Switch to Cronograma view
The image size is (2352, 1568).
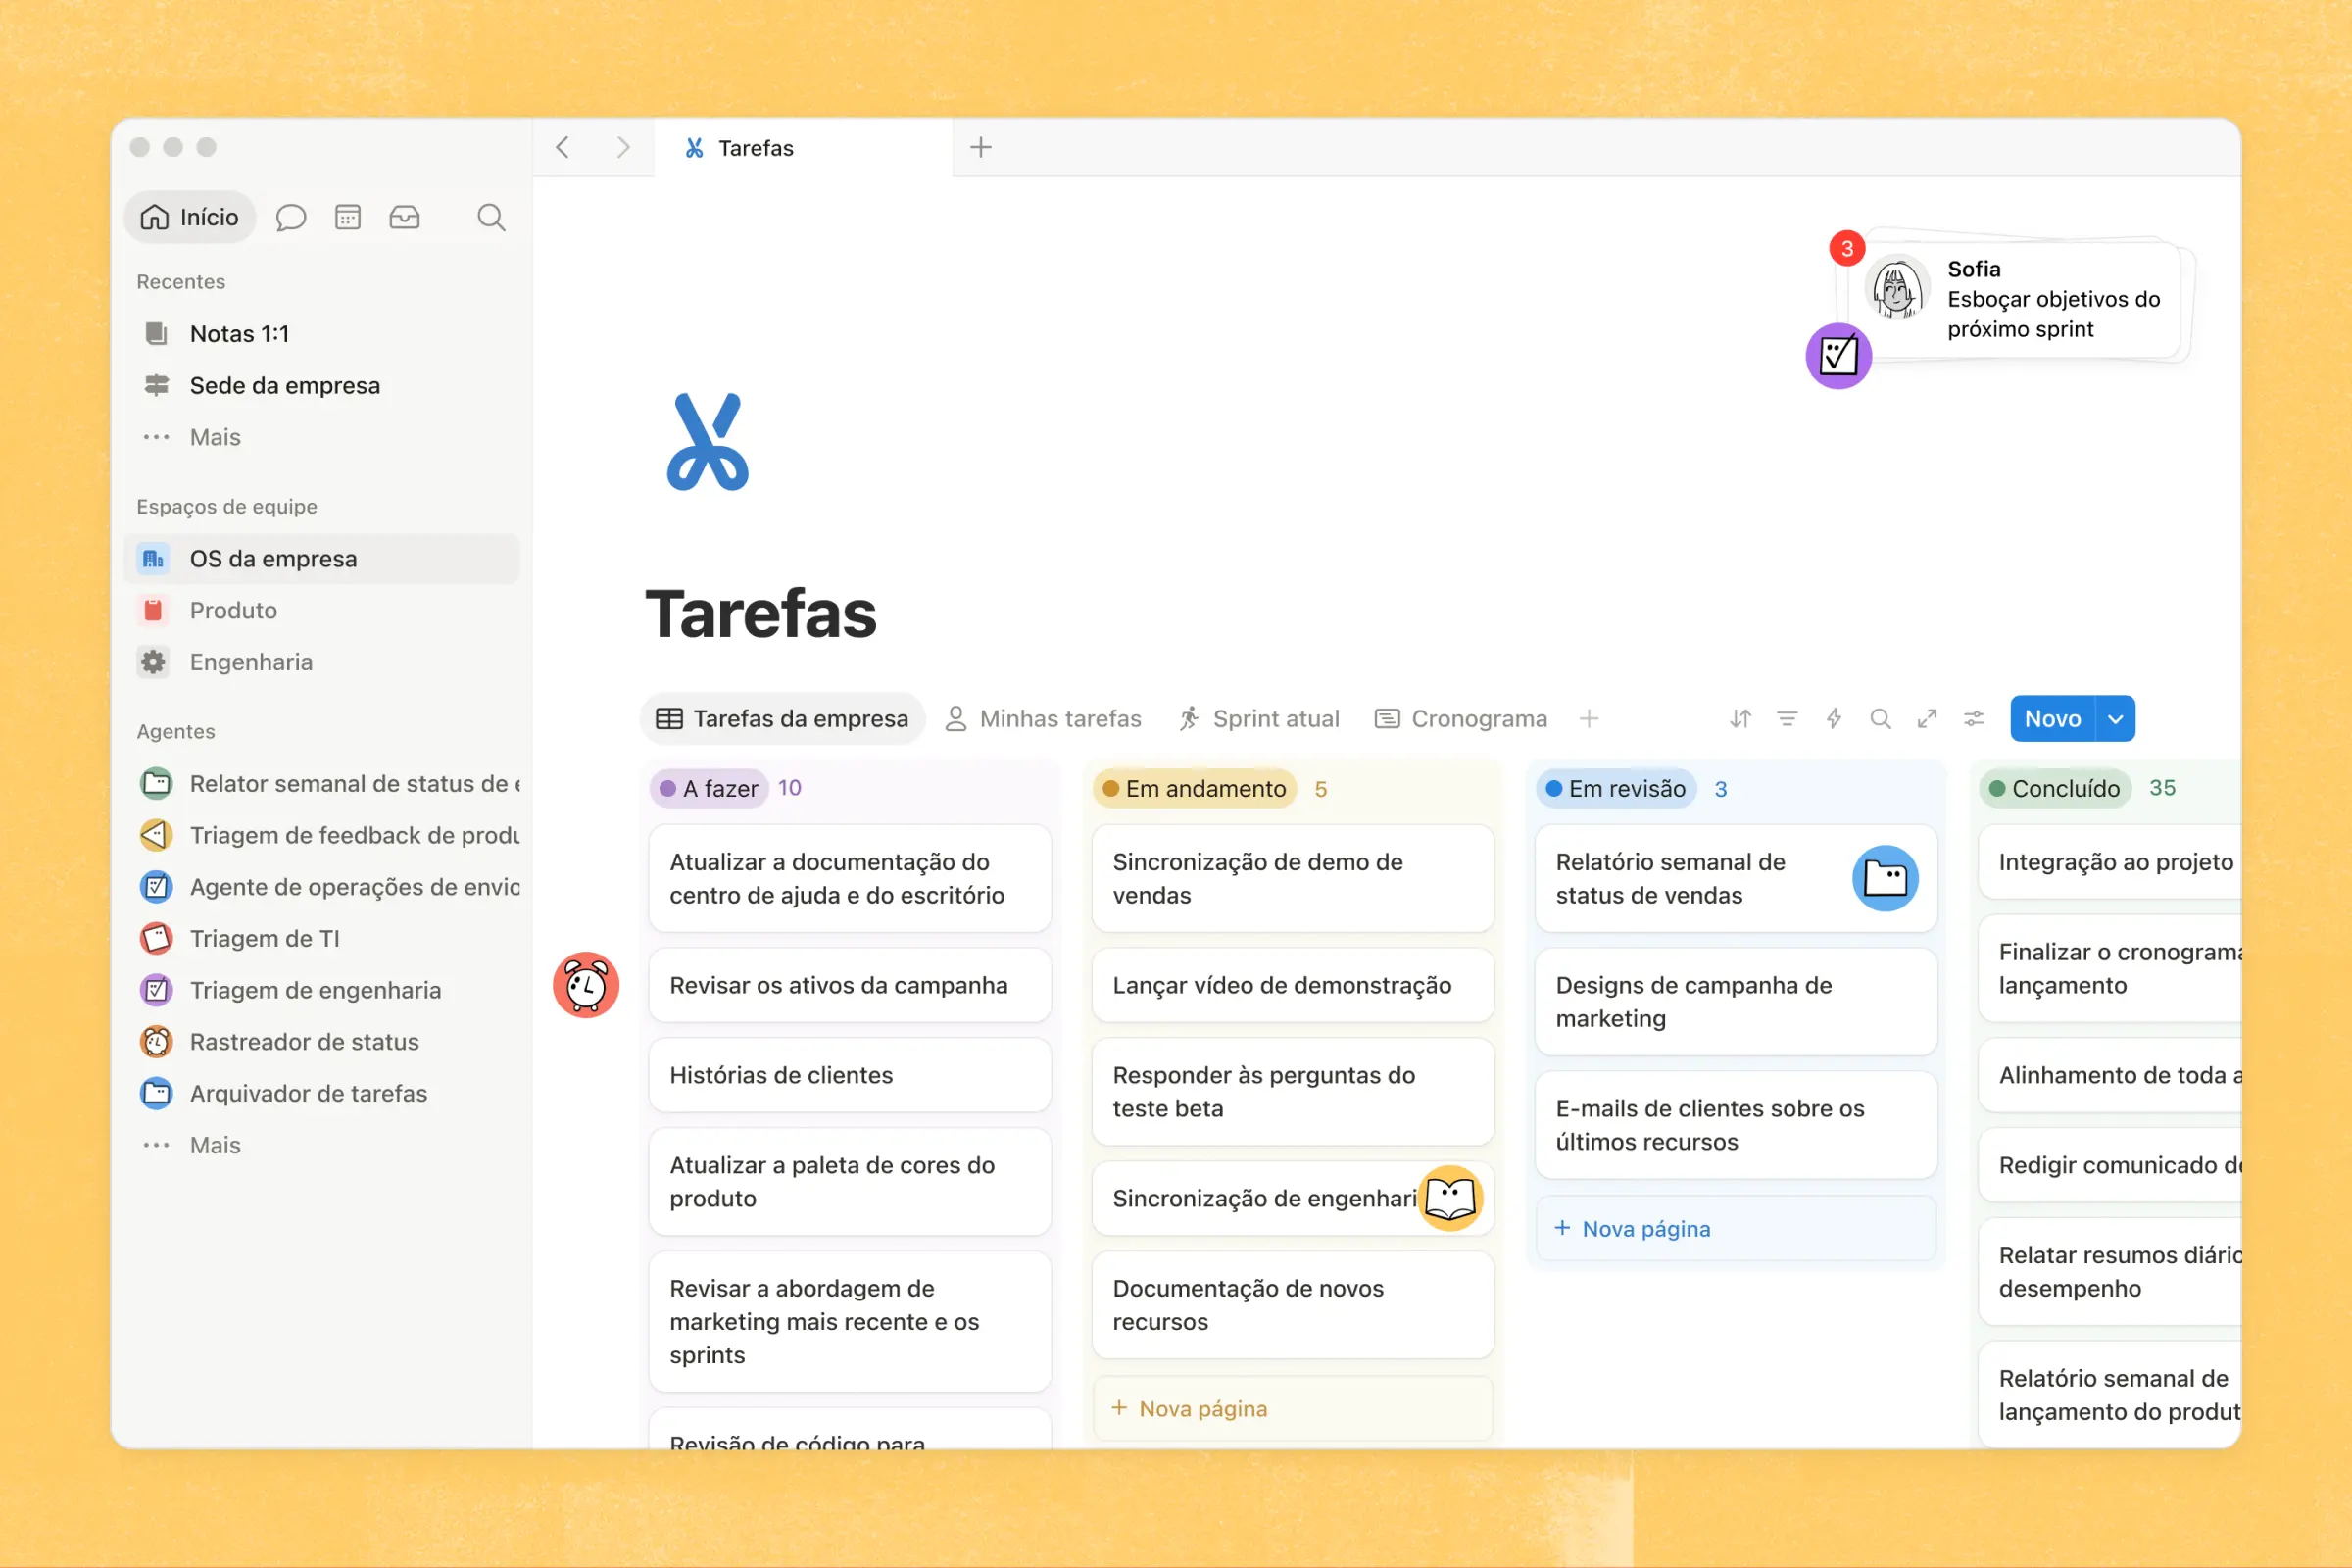1461,719
